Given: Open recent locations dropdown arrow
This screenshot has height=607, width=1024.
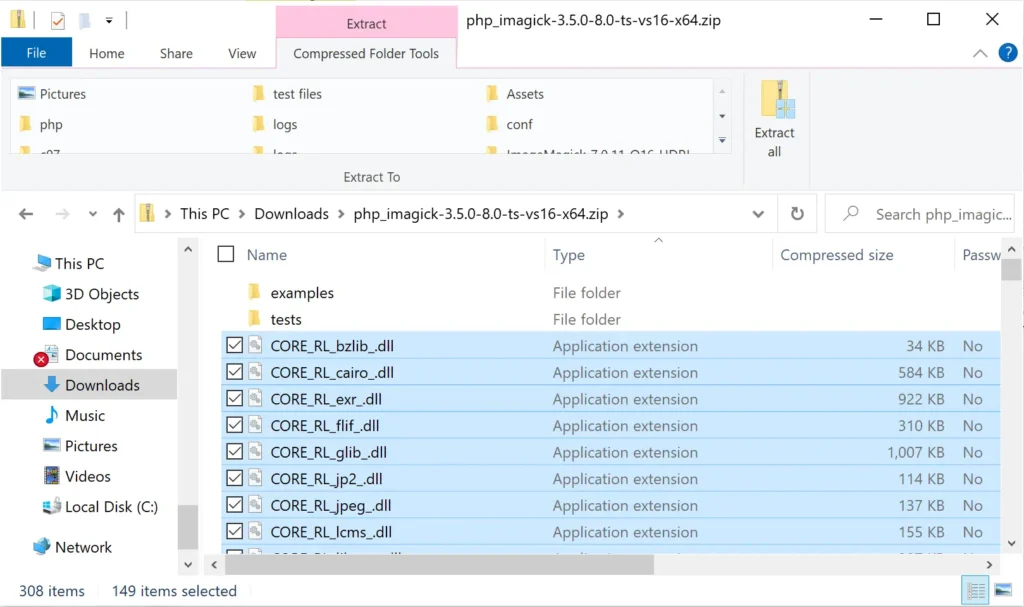Looking at the screenshot, I should coord(93,214).
